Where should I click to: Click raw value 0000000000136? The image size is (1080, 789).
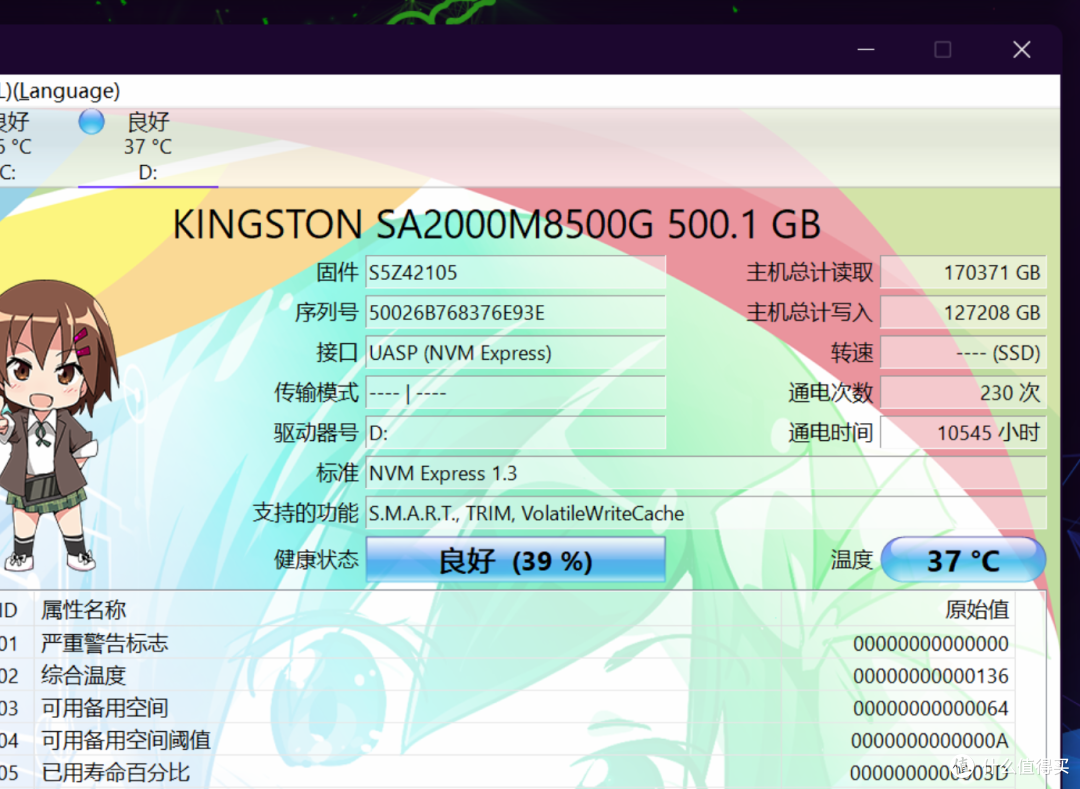pos(931,676)
